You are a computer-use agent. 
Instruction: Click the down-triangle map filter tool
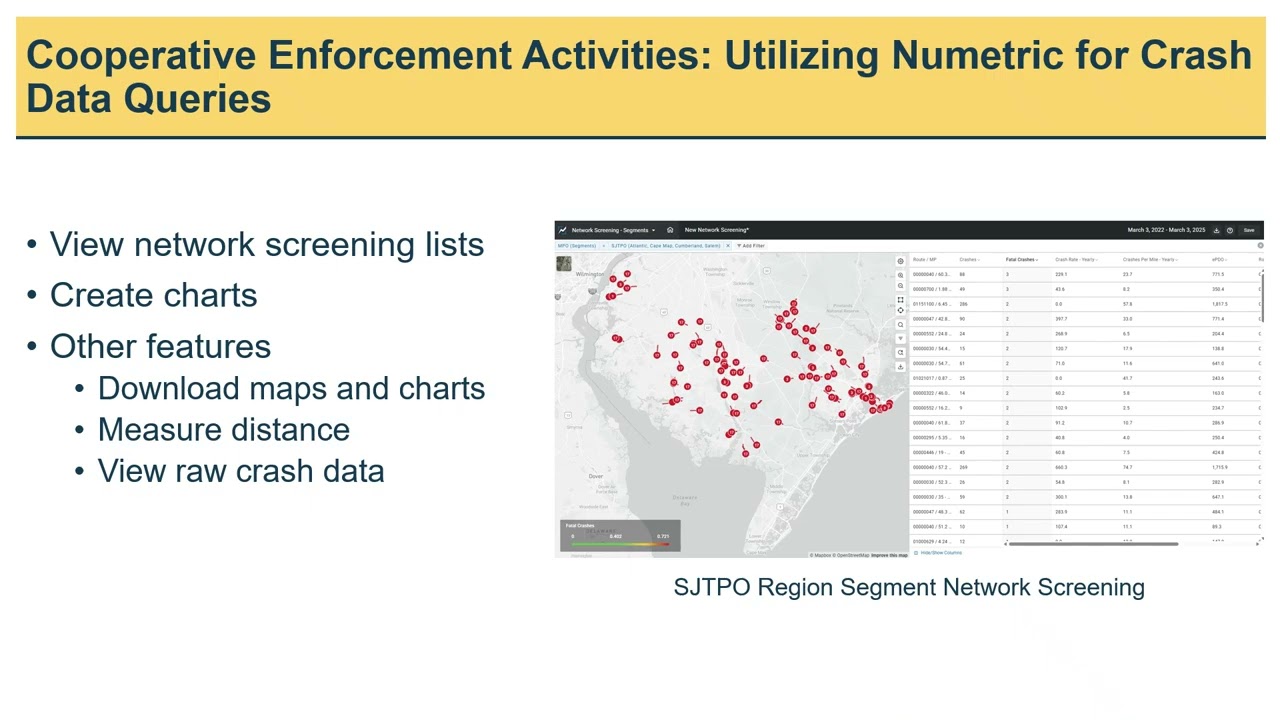click(900, 338)
